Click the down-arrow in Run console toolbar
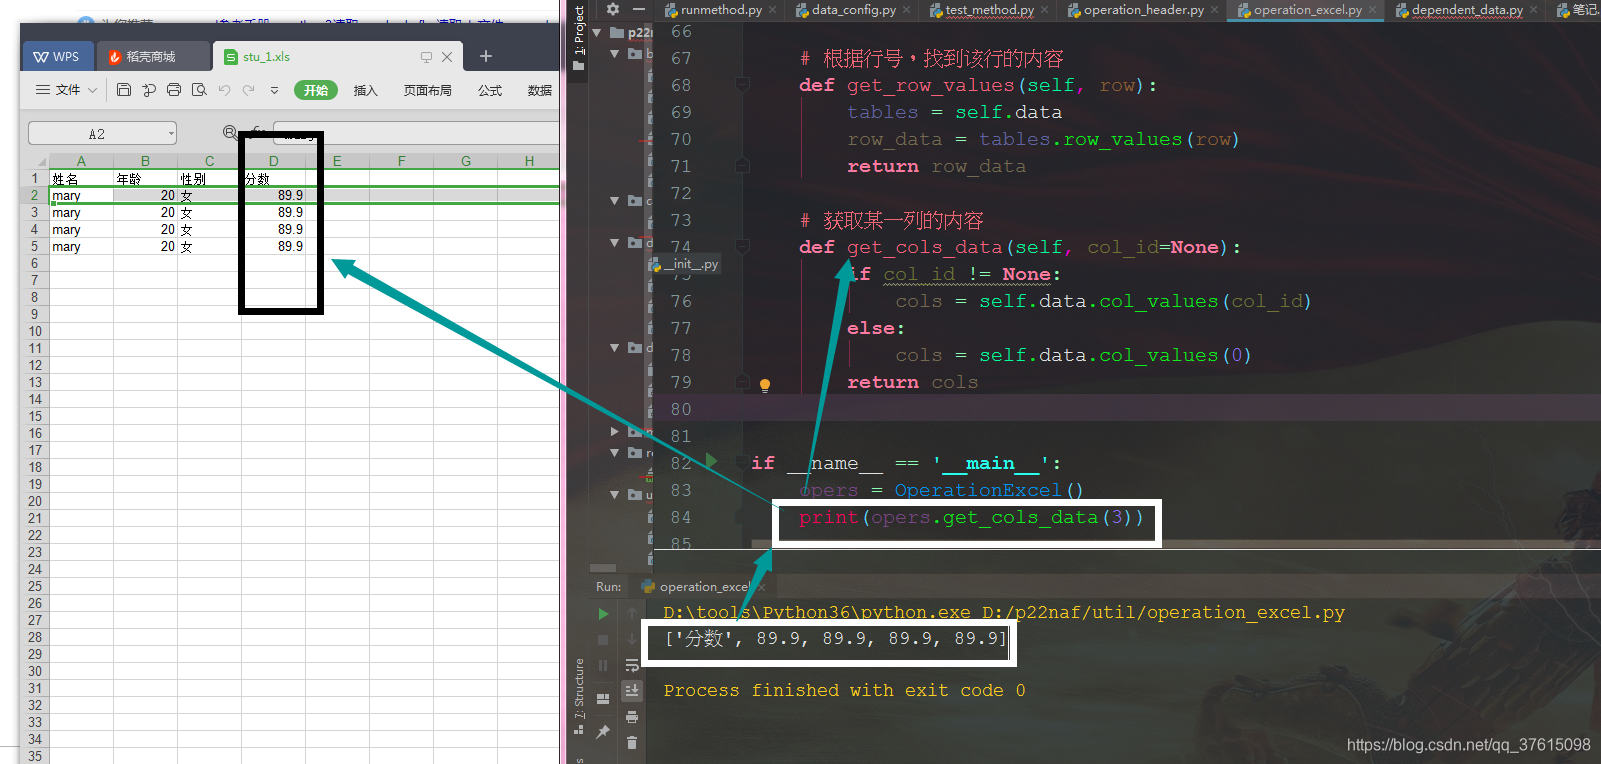This screenshot has width=1601, height=764. coord(632,639)
